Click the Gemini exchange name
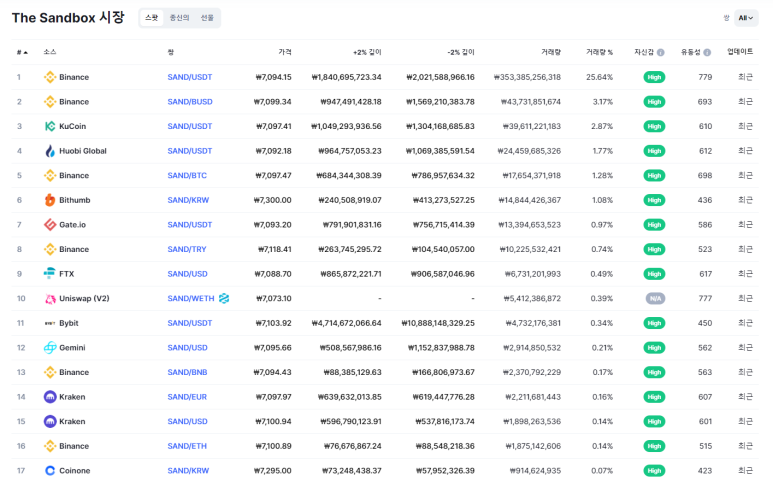 [x=72, y=347]
